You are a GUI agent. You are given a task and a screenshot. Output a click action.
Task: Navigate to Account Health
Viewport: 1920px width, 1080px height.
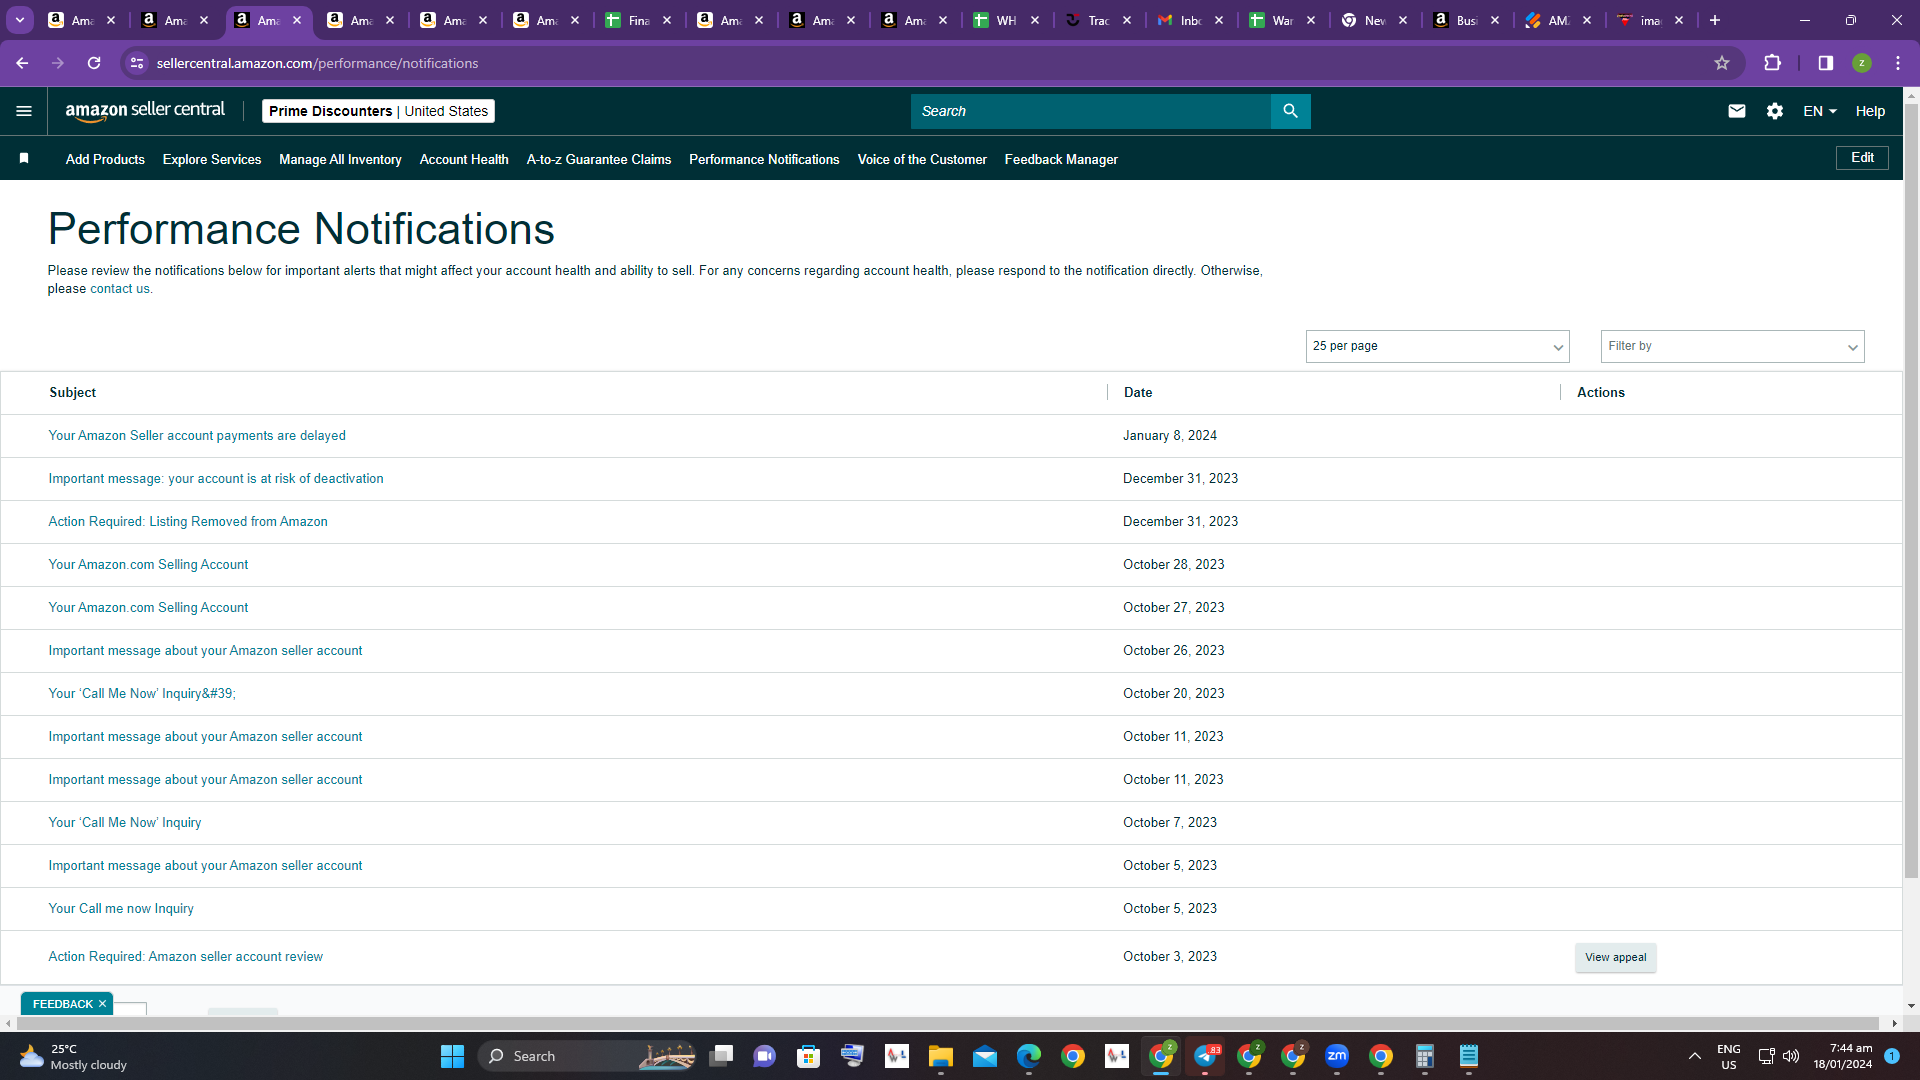pos(464,159)
